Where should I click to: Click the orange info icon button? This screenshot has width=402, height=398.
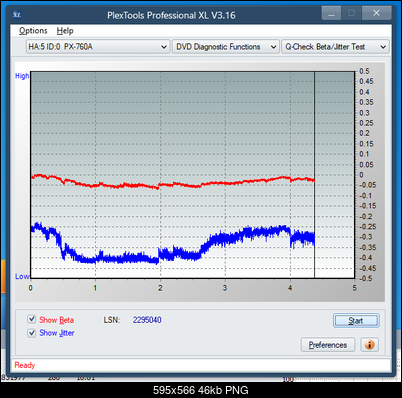tap(370, 345)
